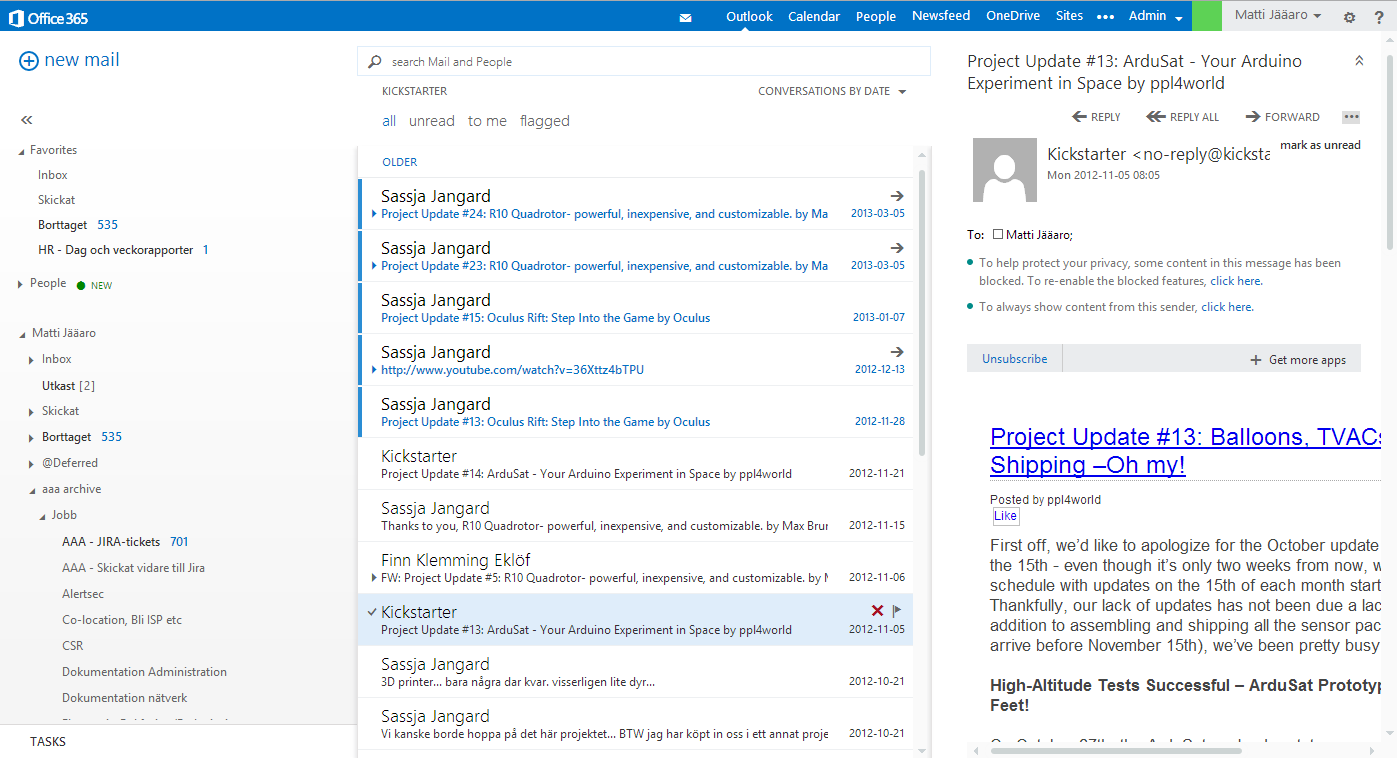Click forwarded arrow on Project Update #24 message
Viewport: 1397px width, 758px height.
pyautogui.click(x=897, y=196)
